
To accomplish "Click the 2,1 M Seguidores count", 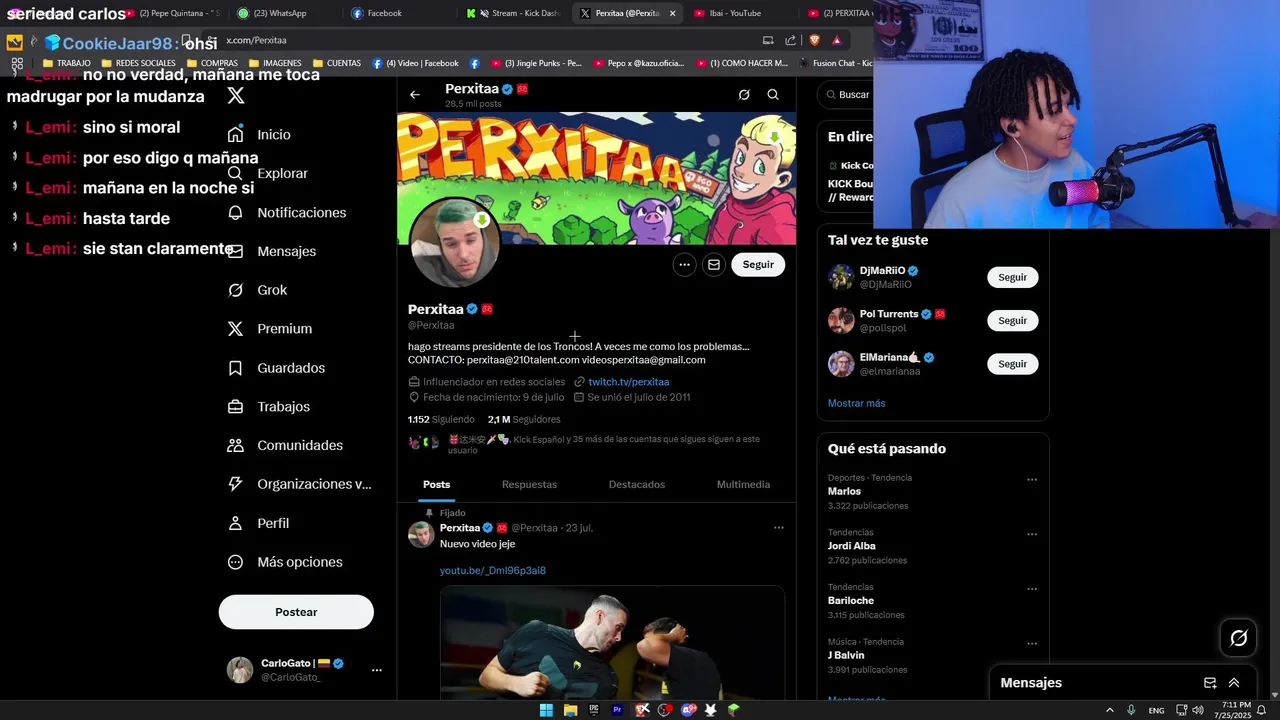I will click(x=524, y=420).
